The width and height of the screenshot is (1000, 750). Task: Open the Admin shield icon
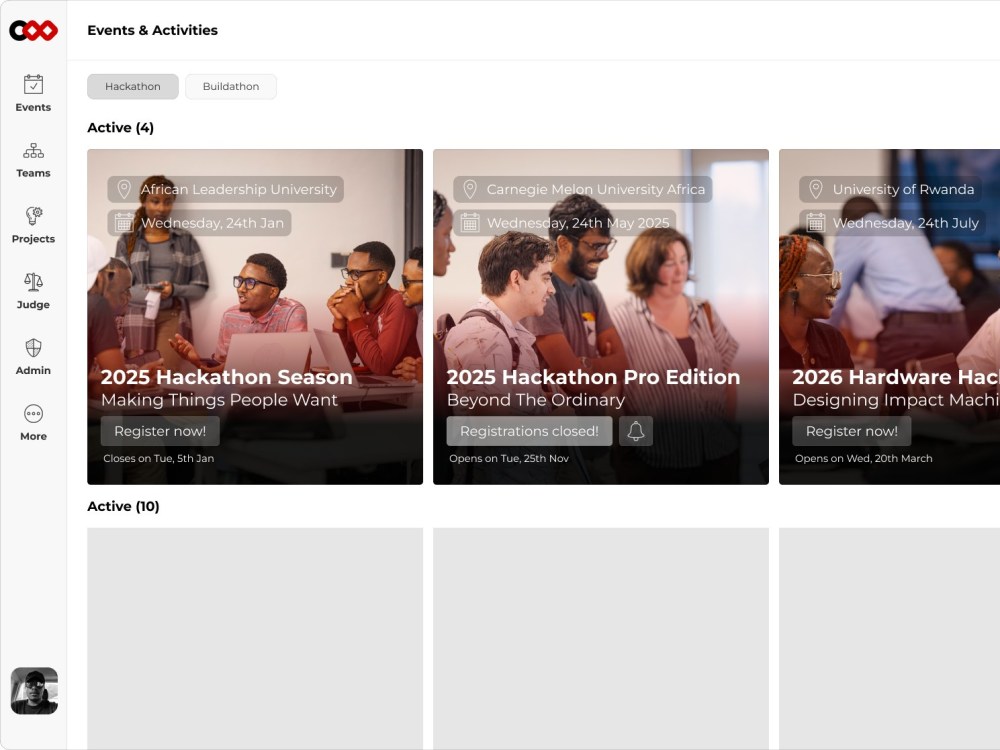33,348
